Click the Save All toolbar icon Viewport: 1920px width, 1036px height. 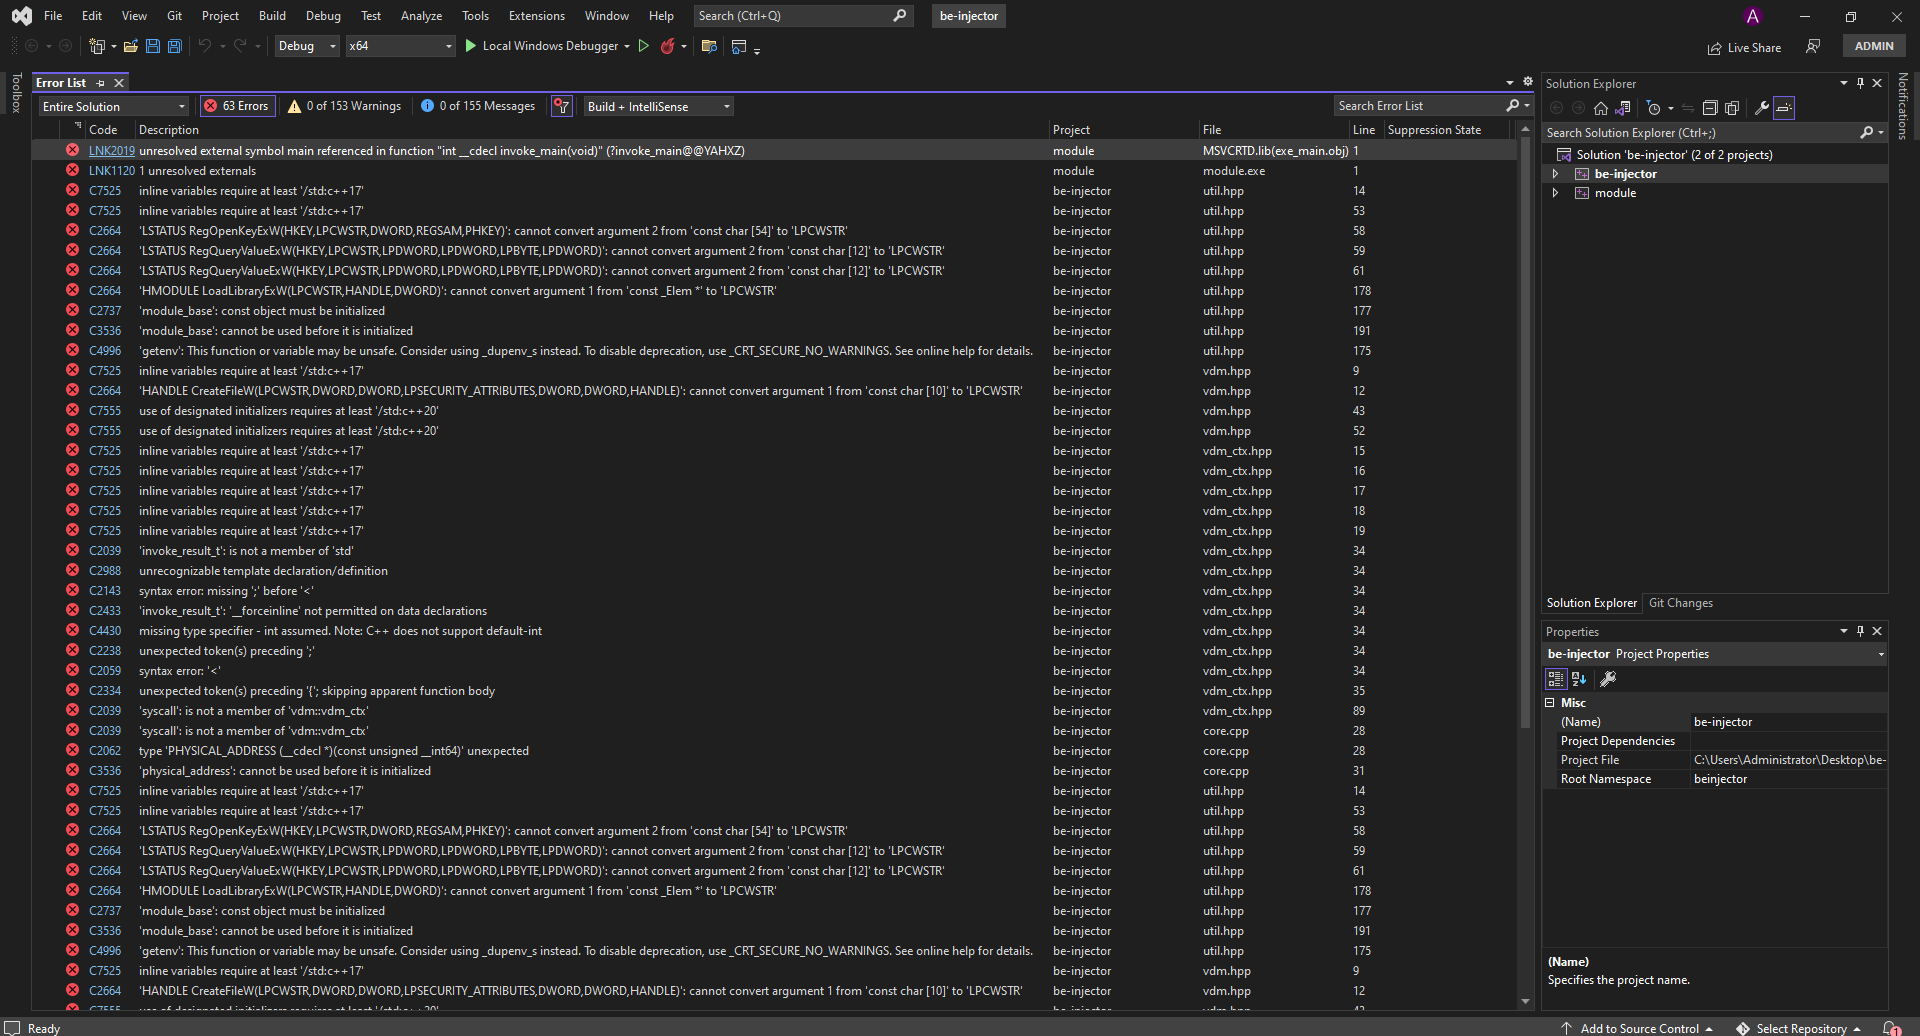point(175,46)
